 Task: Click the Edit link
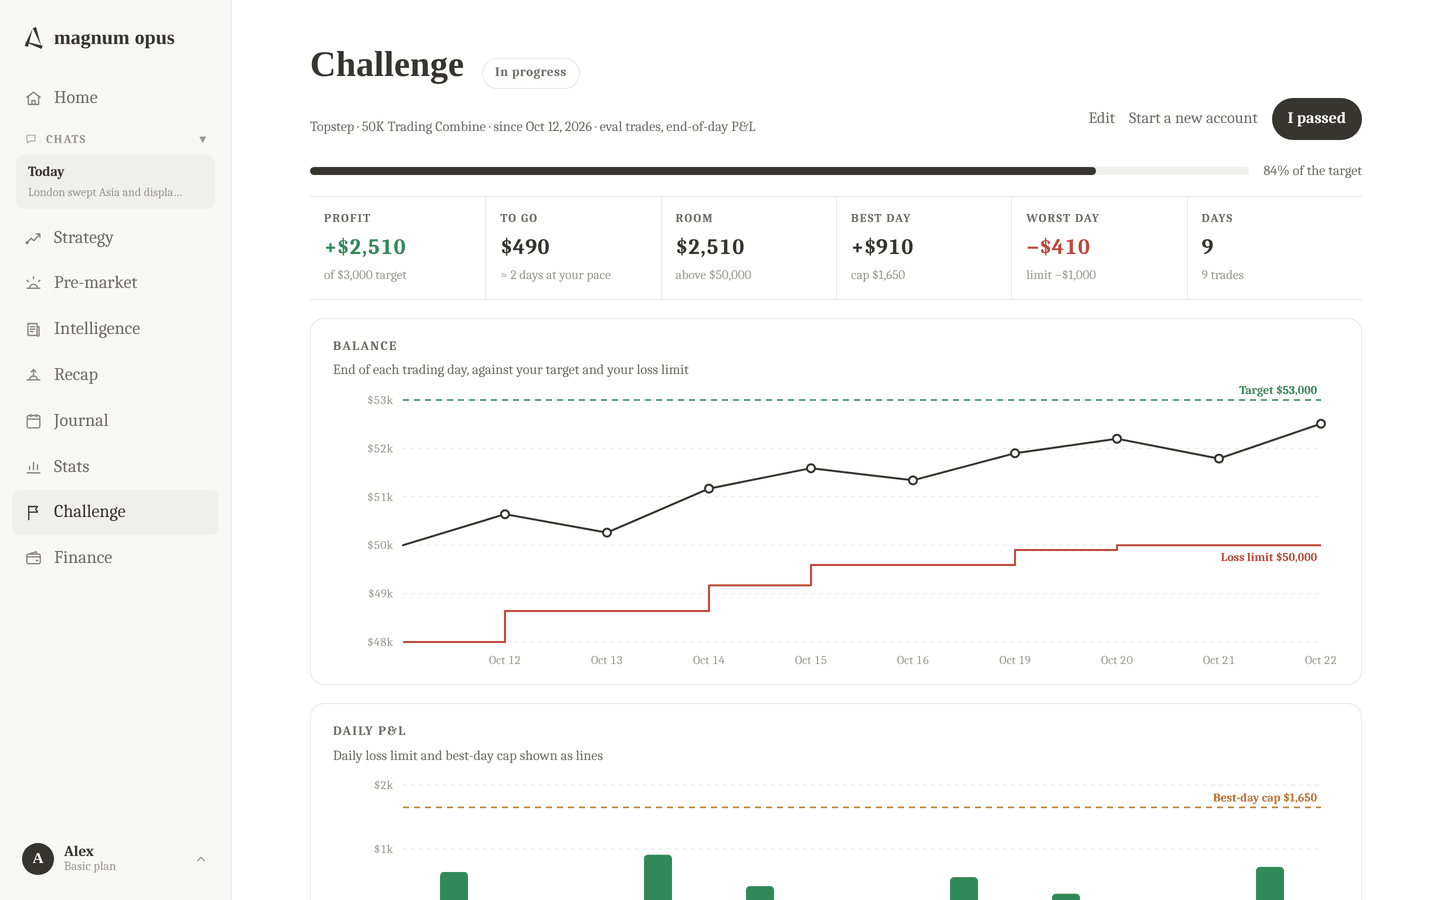coord(1101,118)
